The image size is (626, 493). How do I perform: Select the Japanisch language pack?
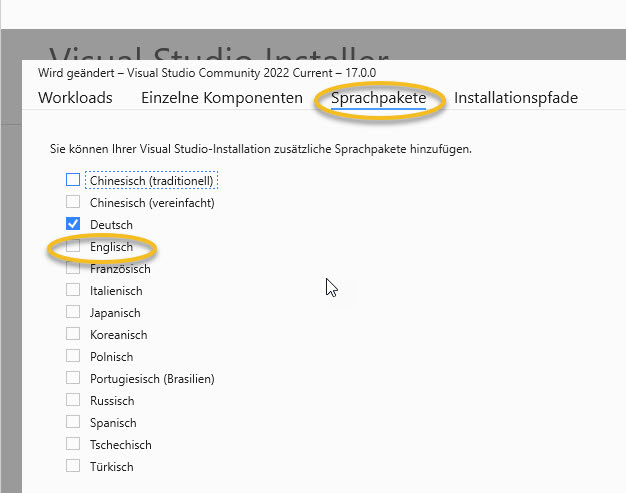73,312
